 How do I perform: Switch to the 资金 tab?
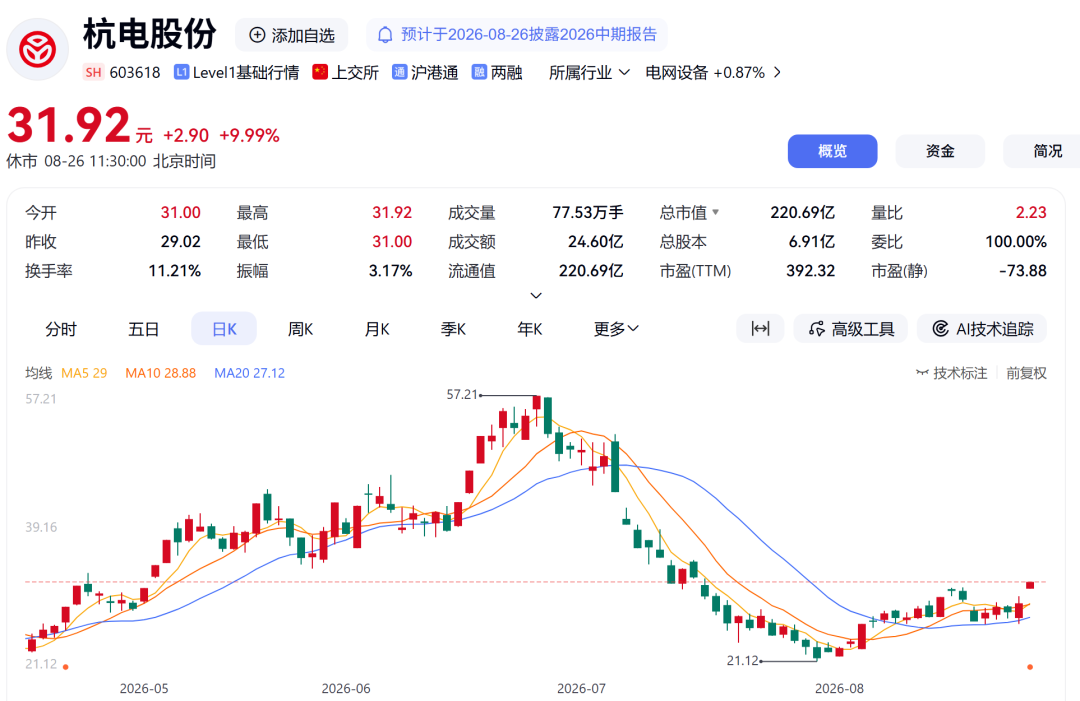(940, 151)
